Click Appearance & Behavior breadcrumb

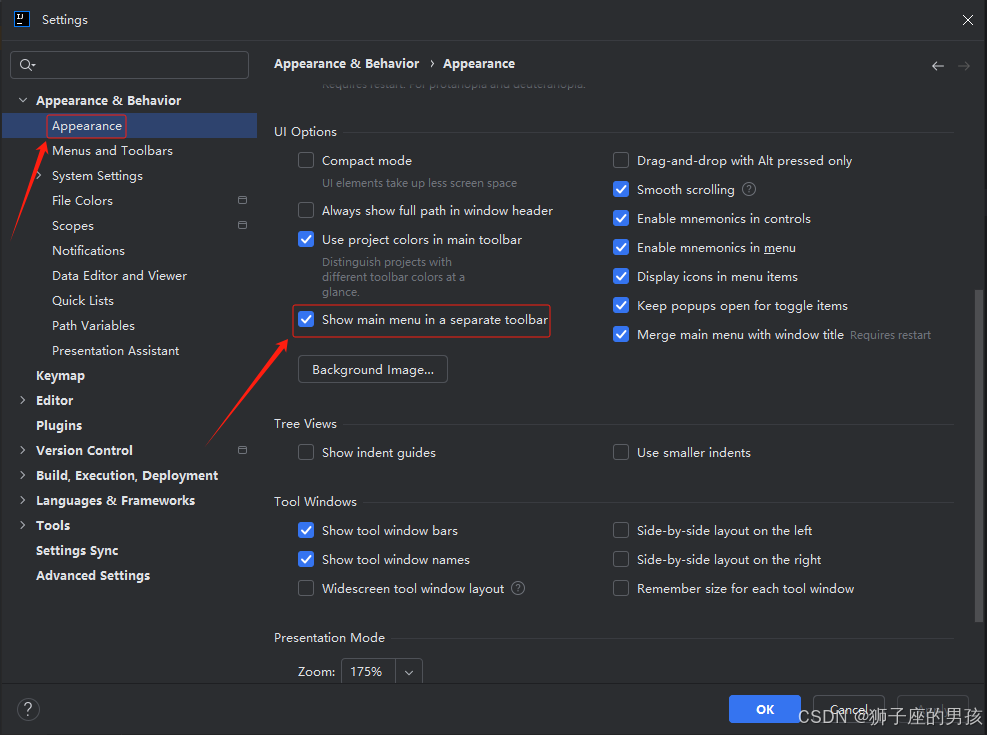point(346,64)
